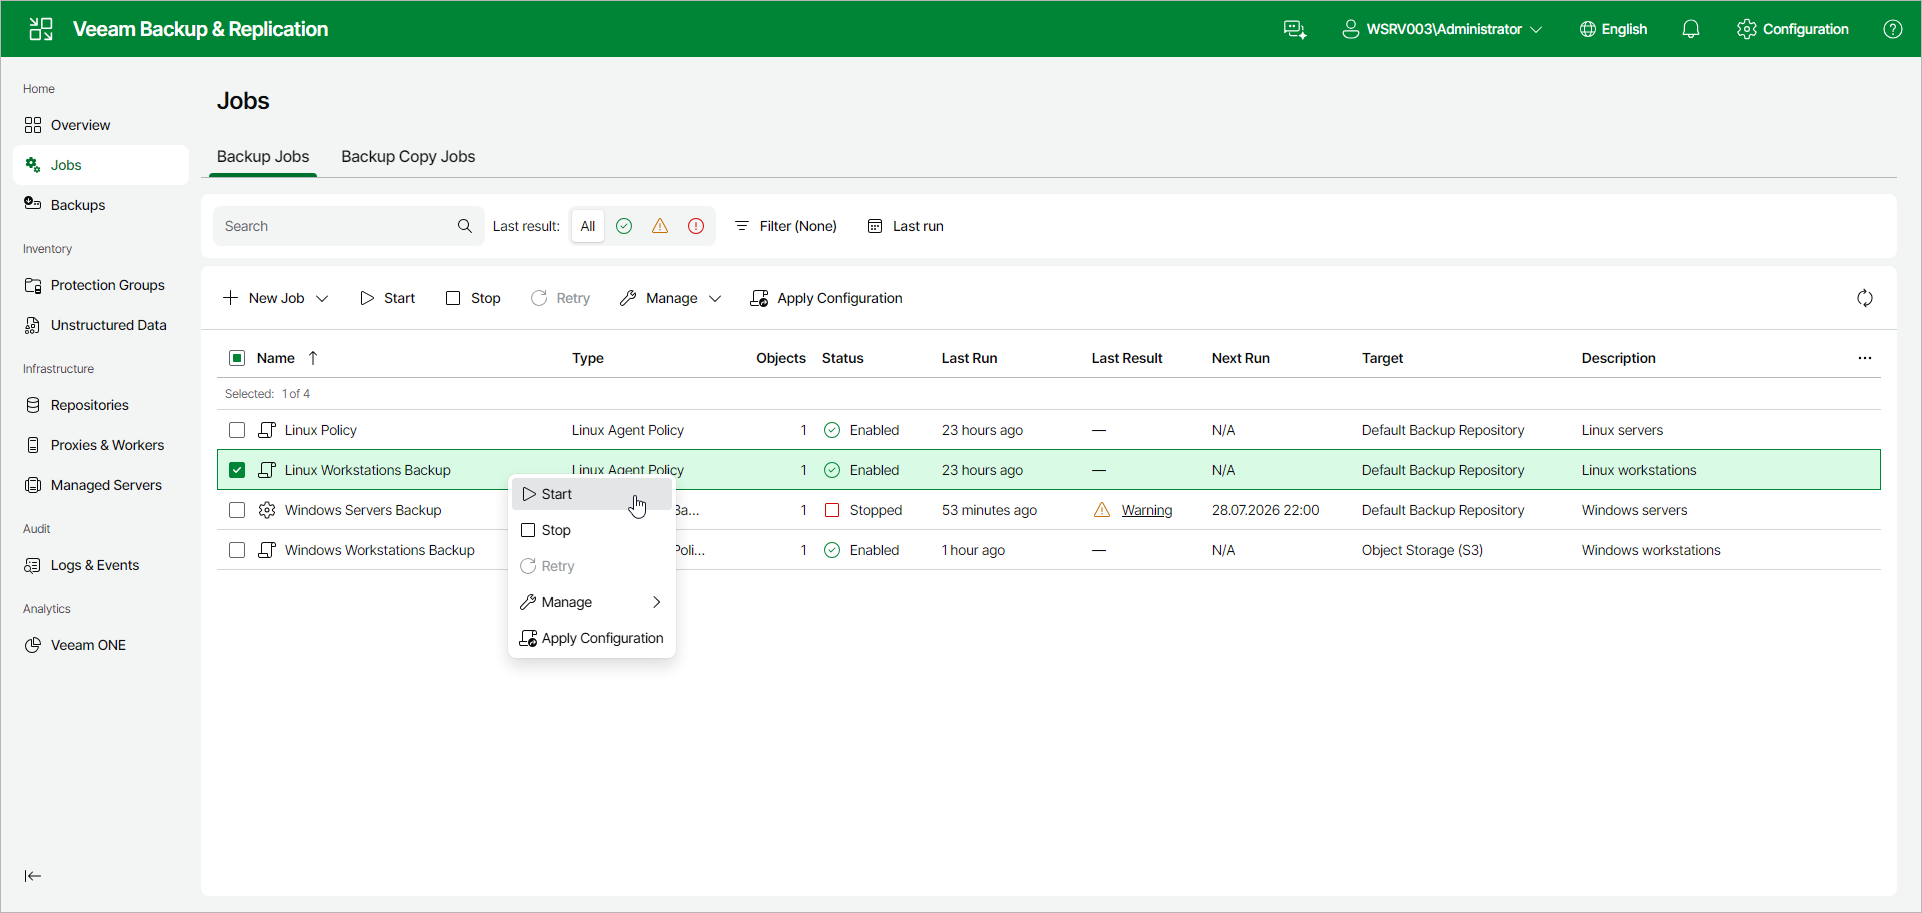Click the search magnifier icon
1922x913 pixels.
(465, 226)
